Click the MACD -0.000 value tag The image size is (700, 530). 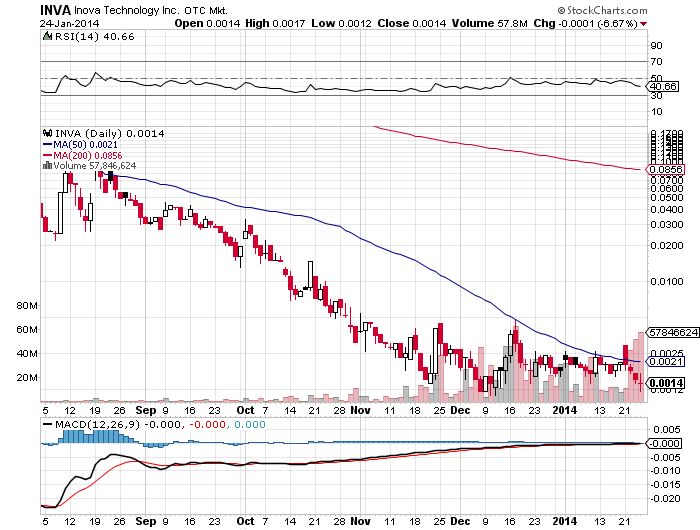point(664,443)
